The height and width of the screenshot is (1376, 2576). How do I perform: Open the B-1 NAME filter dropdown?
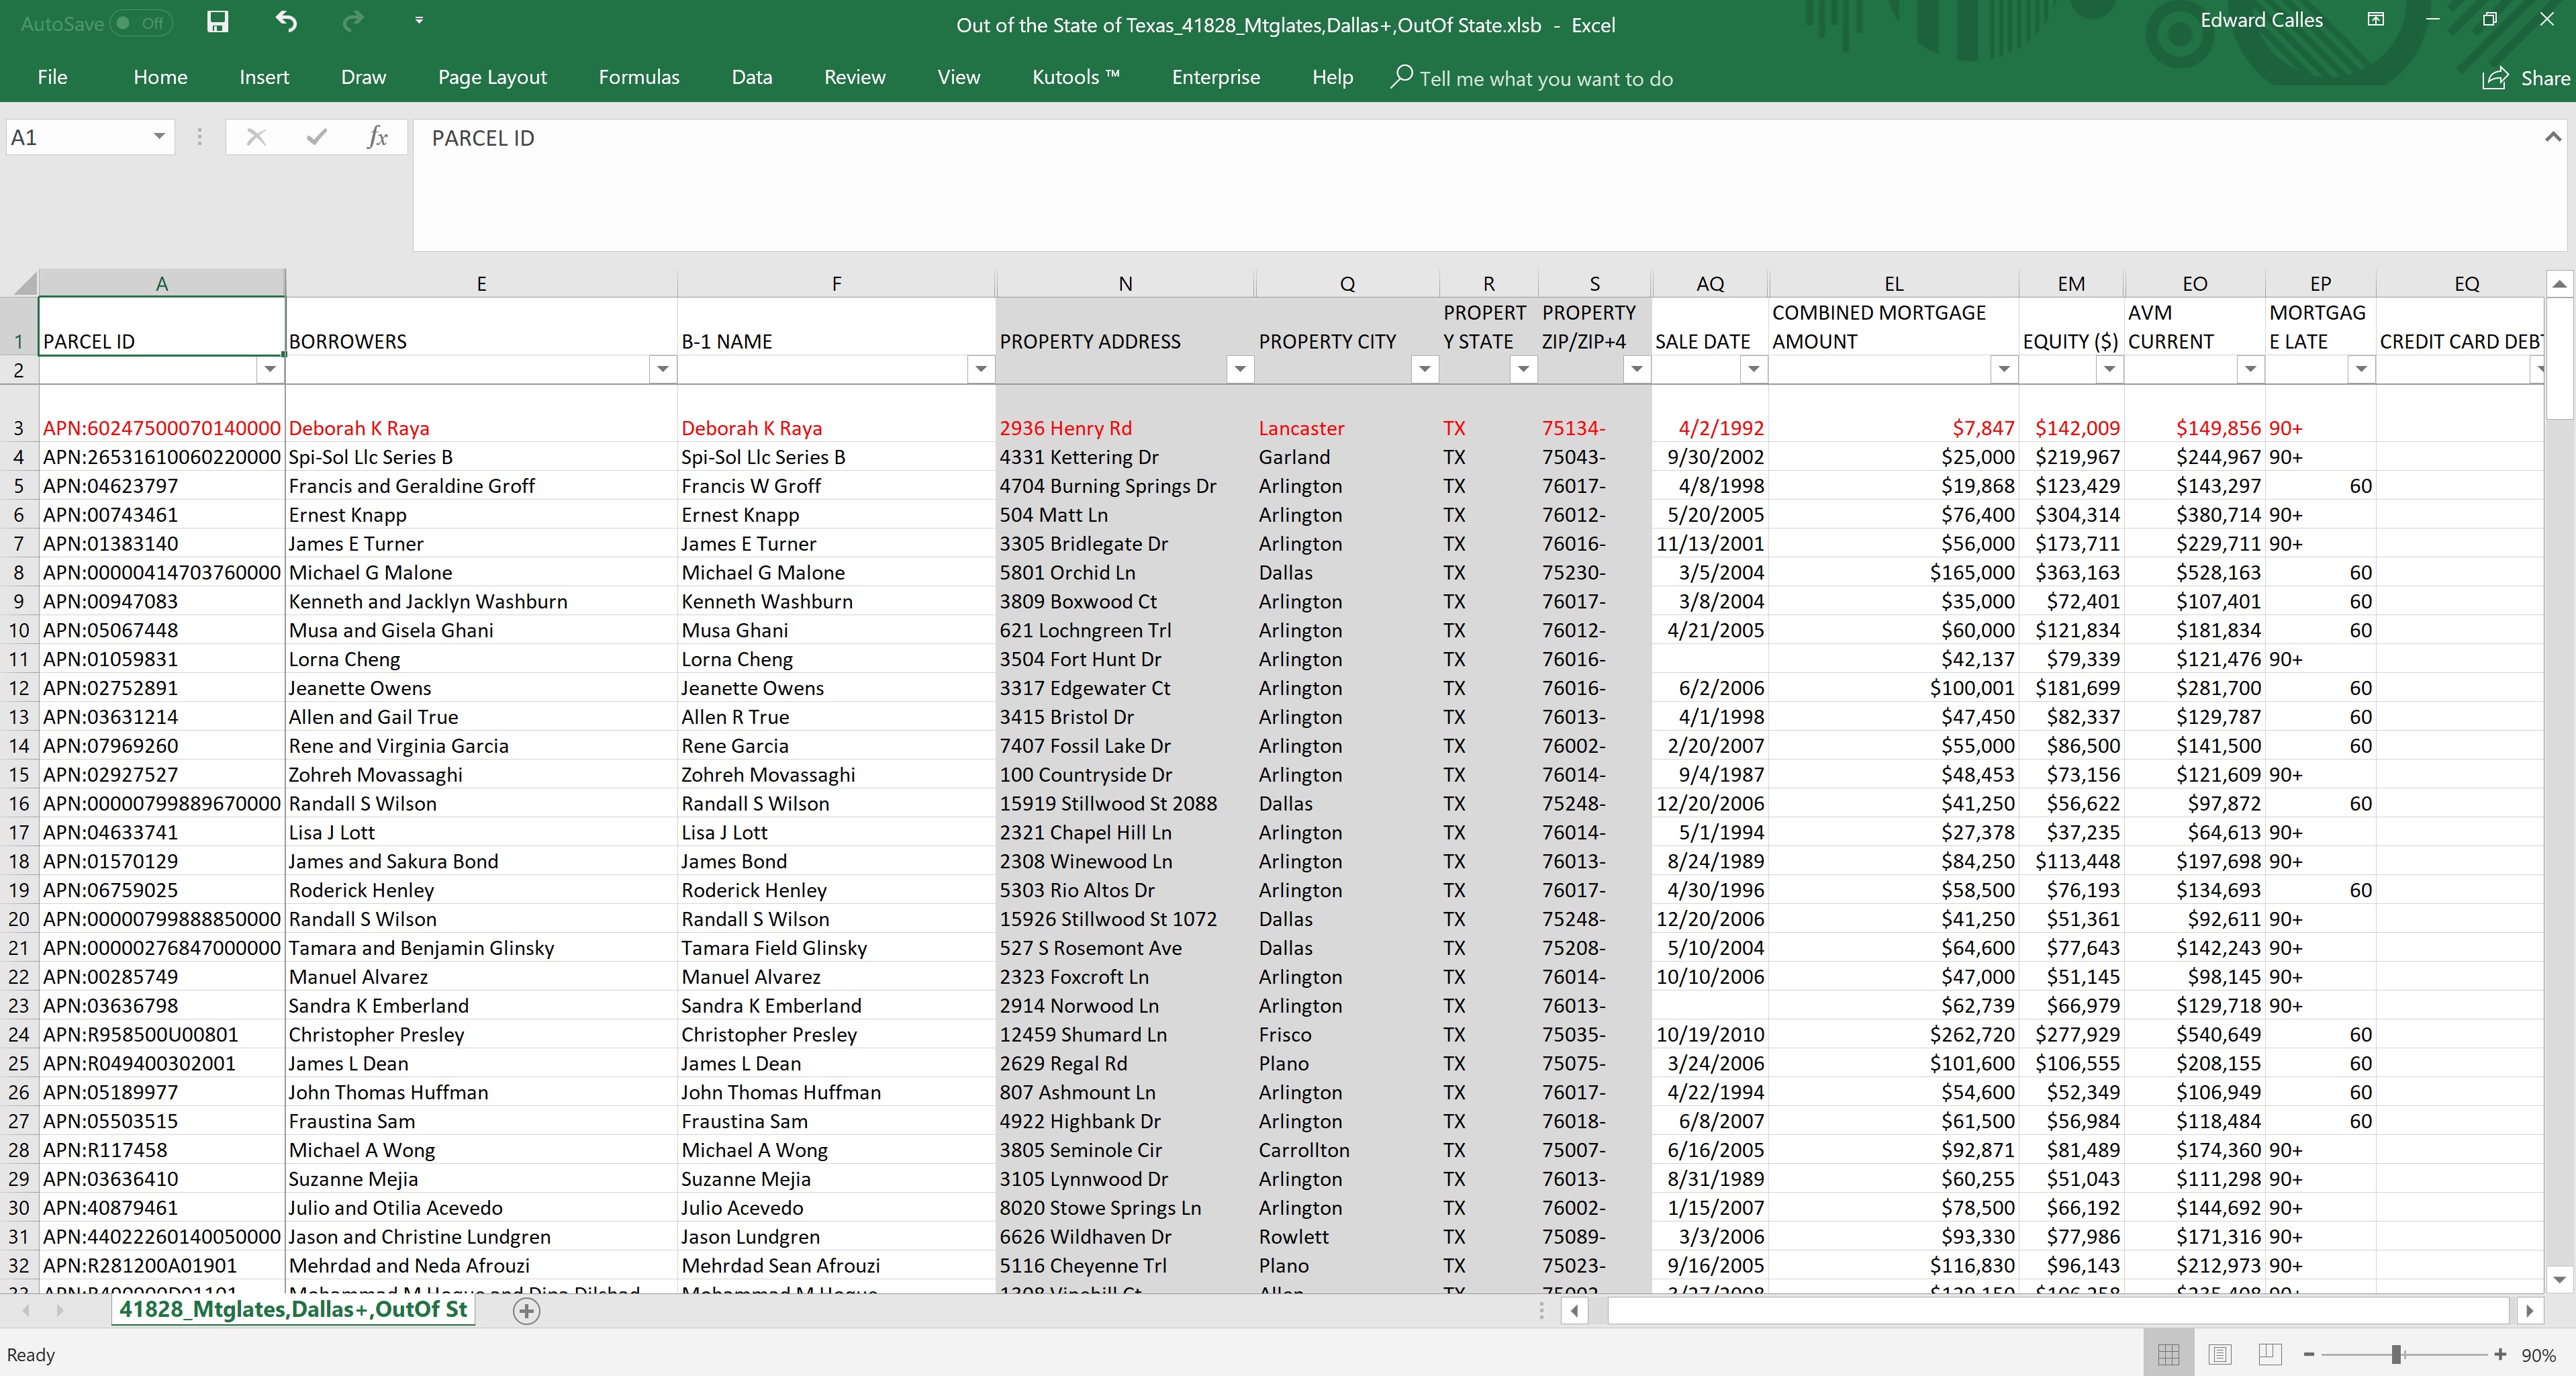981,370
